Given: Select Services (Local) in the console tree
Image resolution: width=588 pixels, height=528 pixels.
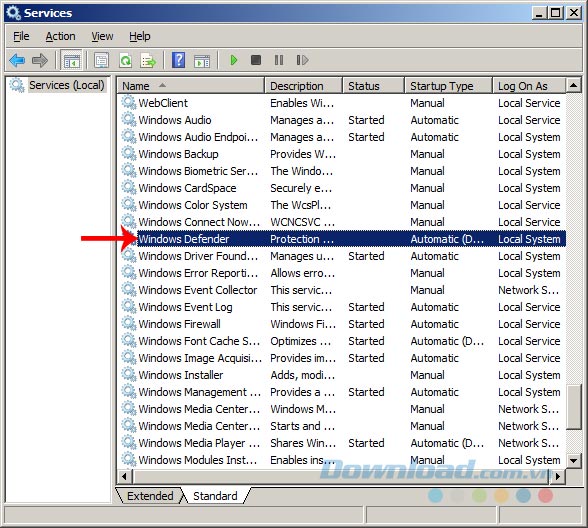Looking at the screenshot, I should click(67, 86).
